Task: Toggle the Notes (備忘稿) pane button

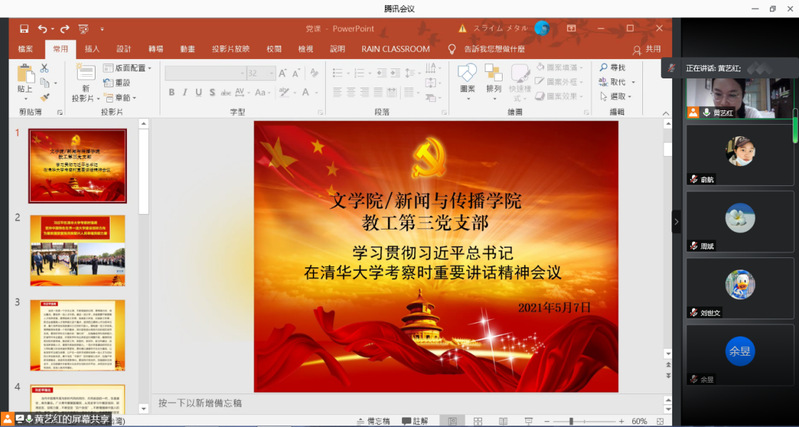Action: pyautogui.click(x=373, y=421)
